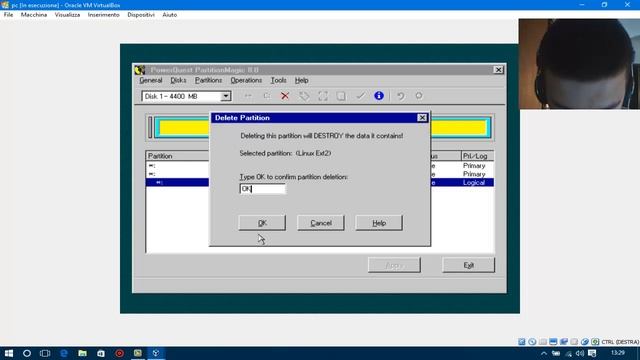Select the second Primary partition row
This screenshot has height=360, width=640.
click(320, 174)
